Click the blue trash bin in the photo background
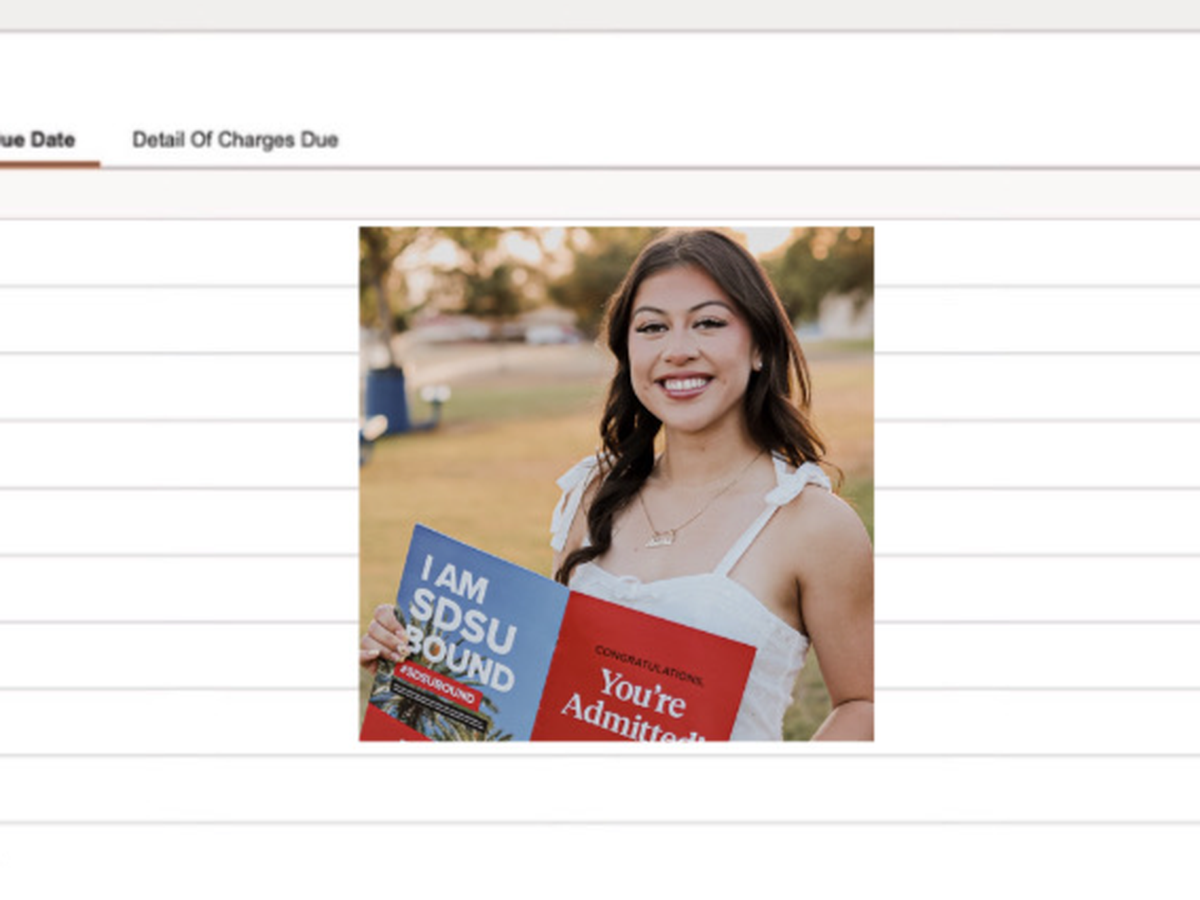This screenshot has width=1200, height=900. (x=387, y=398)
